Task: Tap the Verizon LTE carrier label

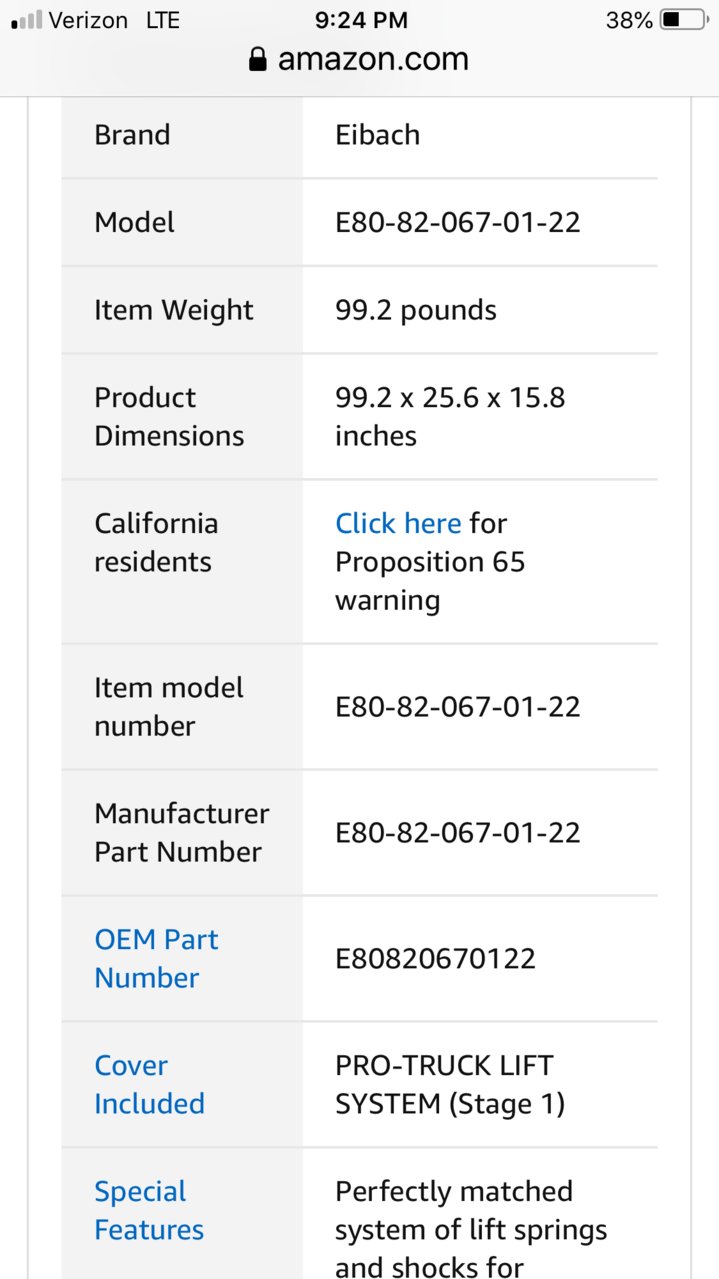Action: click(114, 20)
